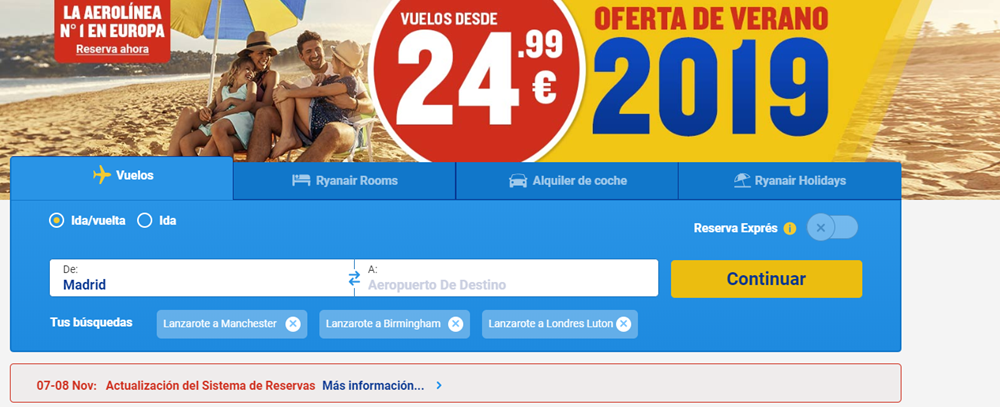Screen dimensions: 1000x407
Task: Select the Ida/vuelta radio option
Action: 56,221
